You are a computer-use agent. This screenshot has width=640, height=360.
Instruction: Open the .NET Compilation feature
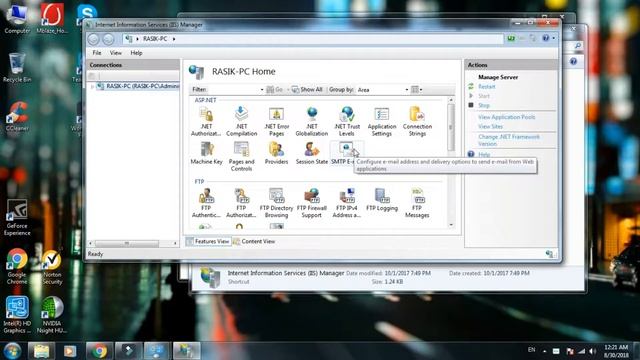coord(241,121)
